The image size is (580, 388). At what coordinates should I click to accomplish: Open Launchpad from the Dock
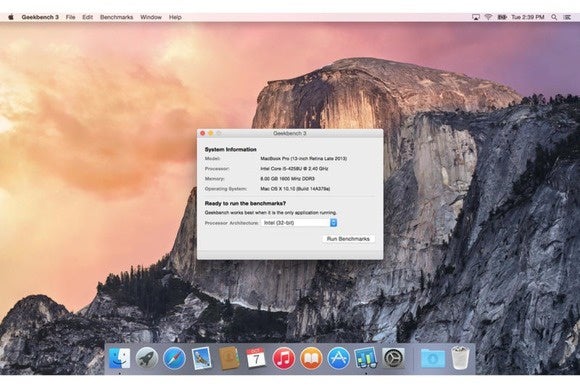(x=147, y=358)
